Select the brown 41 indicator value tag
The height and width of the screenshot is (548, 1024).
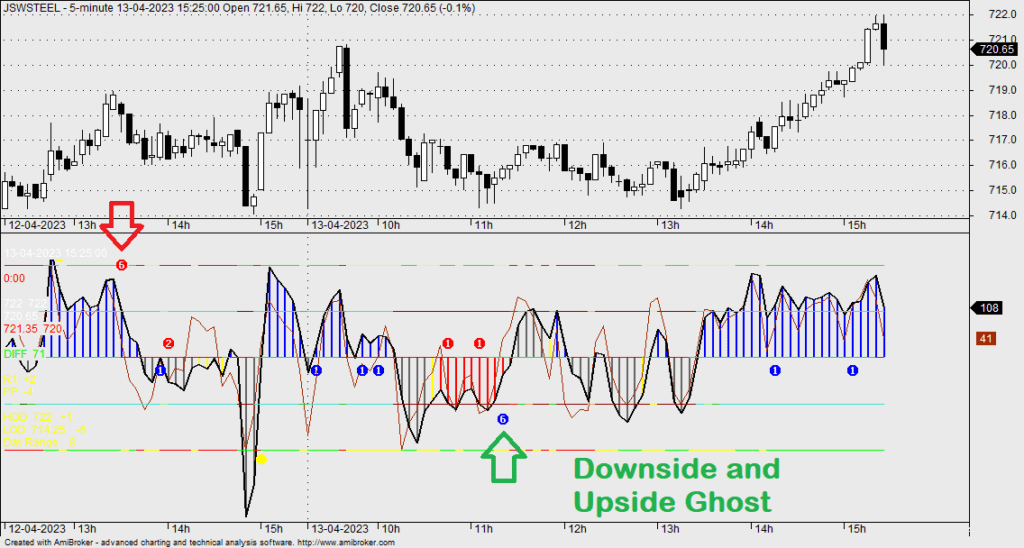coord(986,338)
